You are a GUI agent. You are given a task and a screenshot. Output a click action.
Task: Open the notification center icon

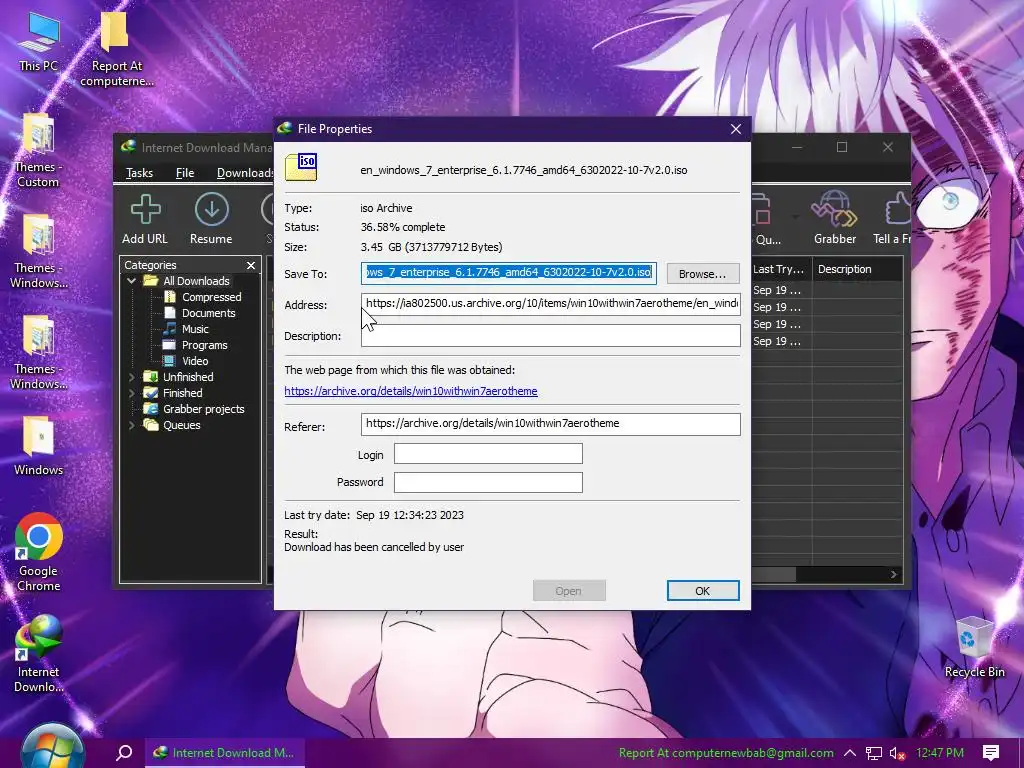click(x=991, y=753)
